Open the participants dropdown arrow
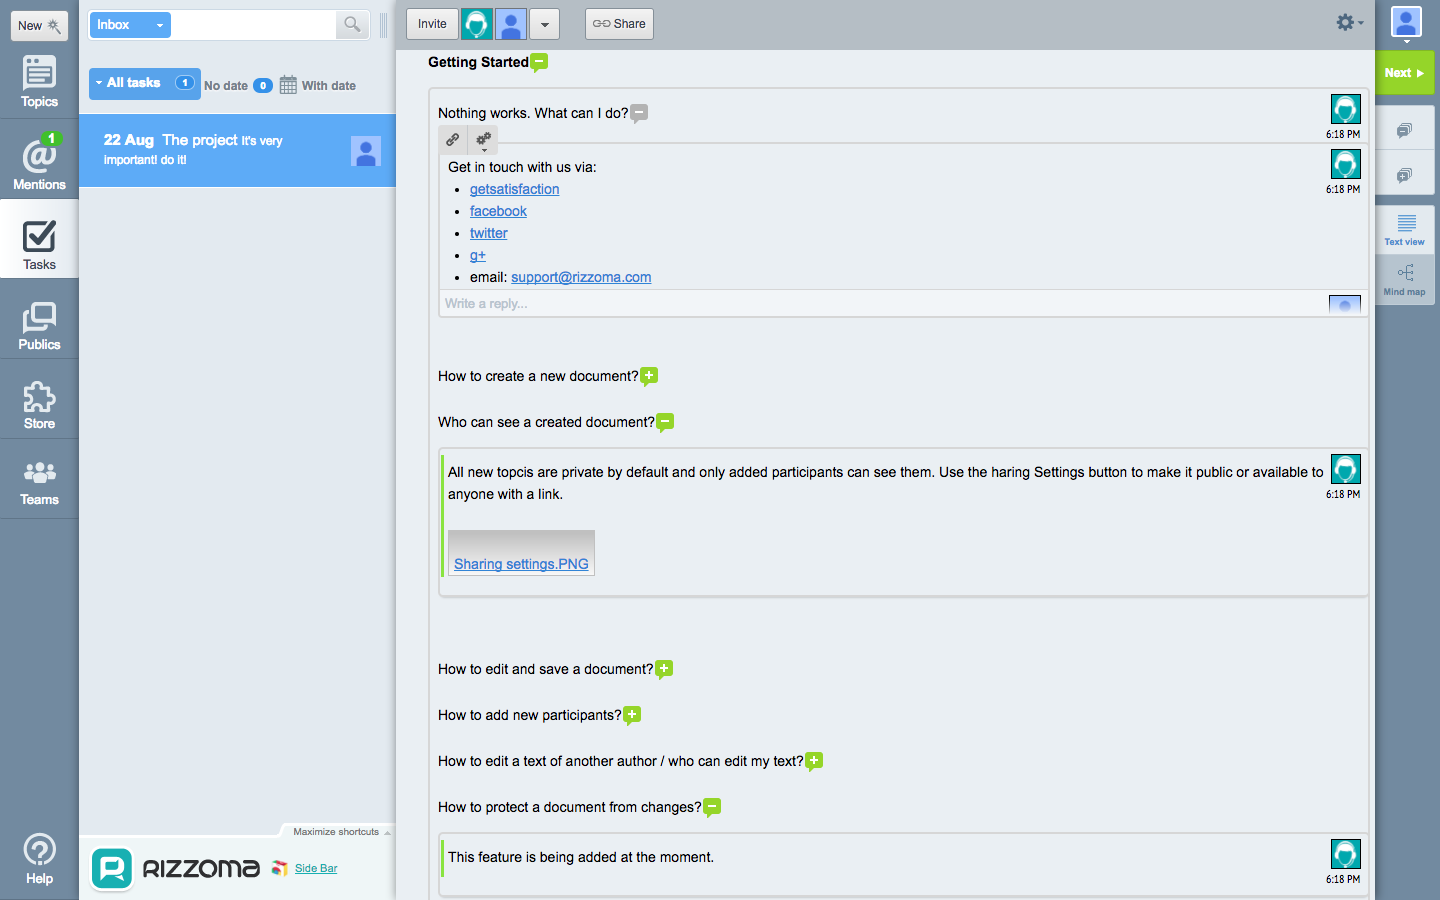The width and height of the screenshot is (1440, 900). (544, 24)
